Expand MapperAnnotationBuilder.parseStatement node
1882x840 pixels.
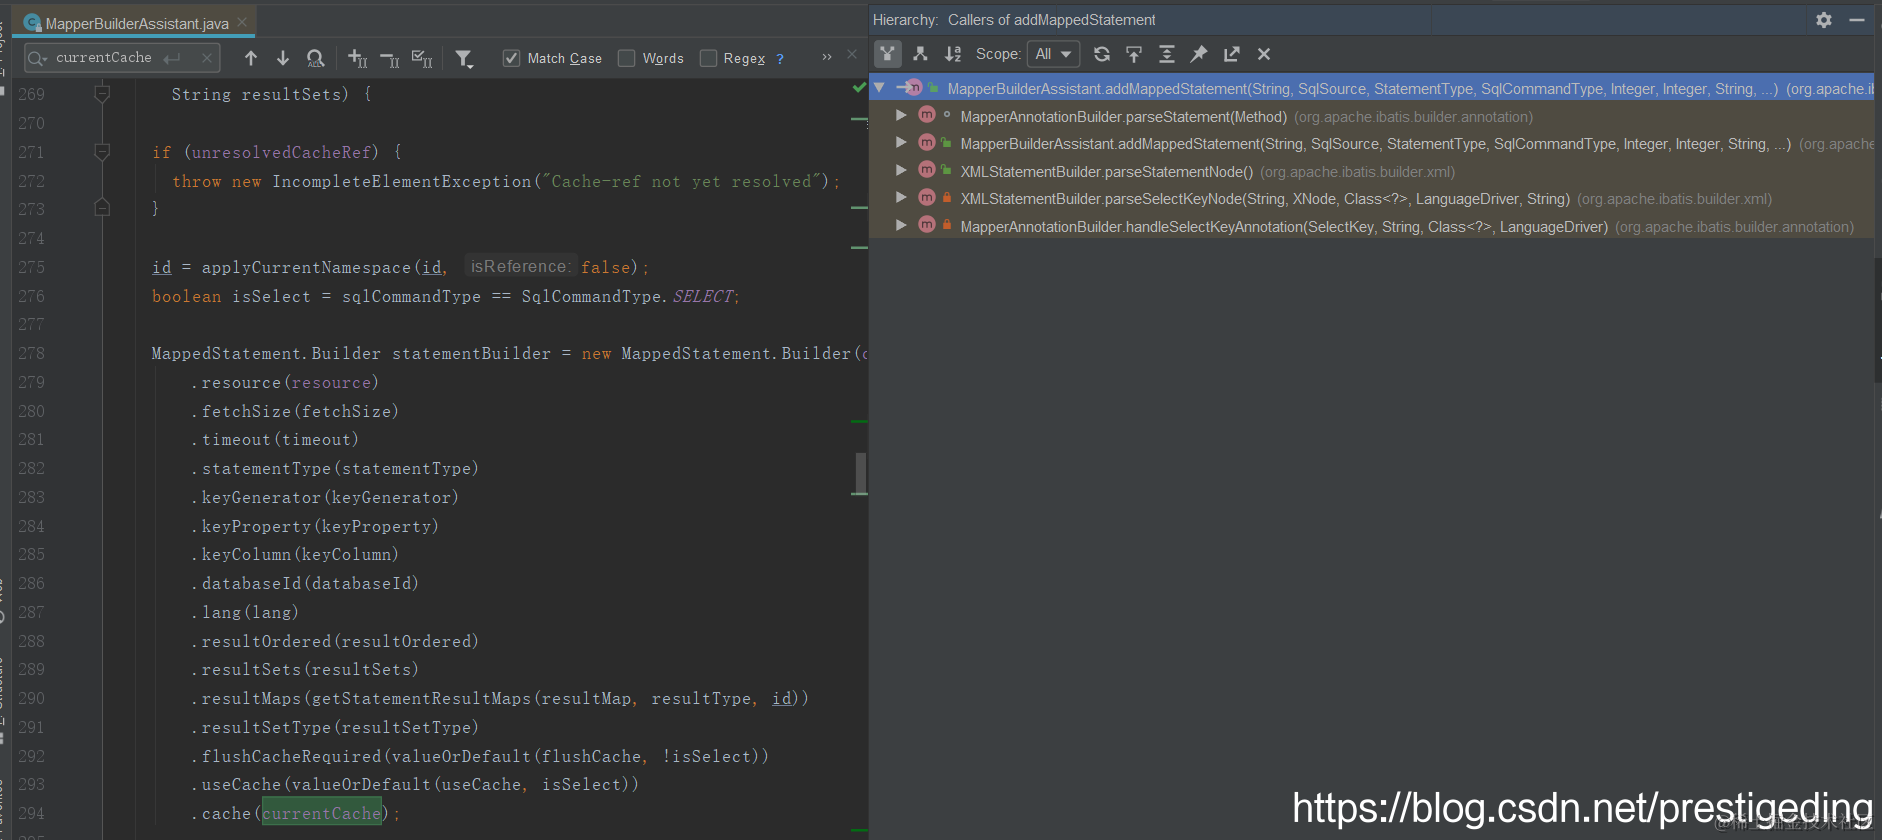(x=901, y=116)
